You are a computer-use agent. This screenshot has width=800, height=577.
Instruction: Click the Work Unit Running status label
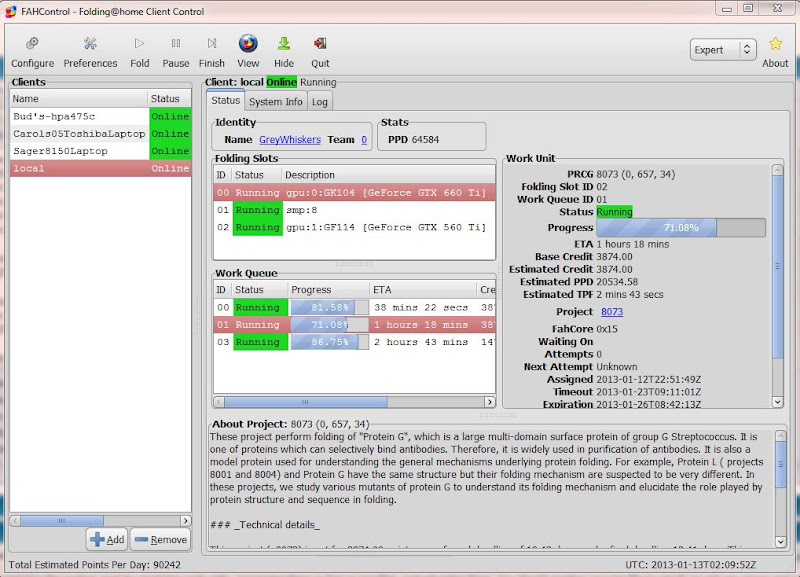(614, 212)
